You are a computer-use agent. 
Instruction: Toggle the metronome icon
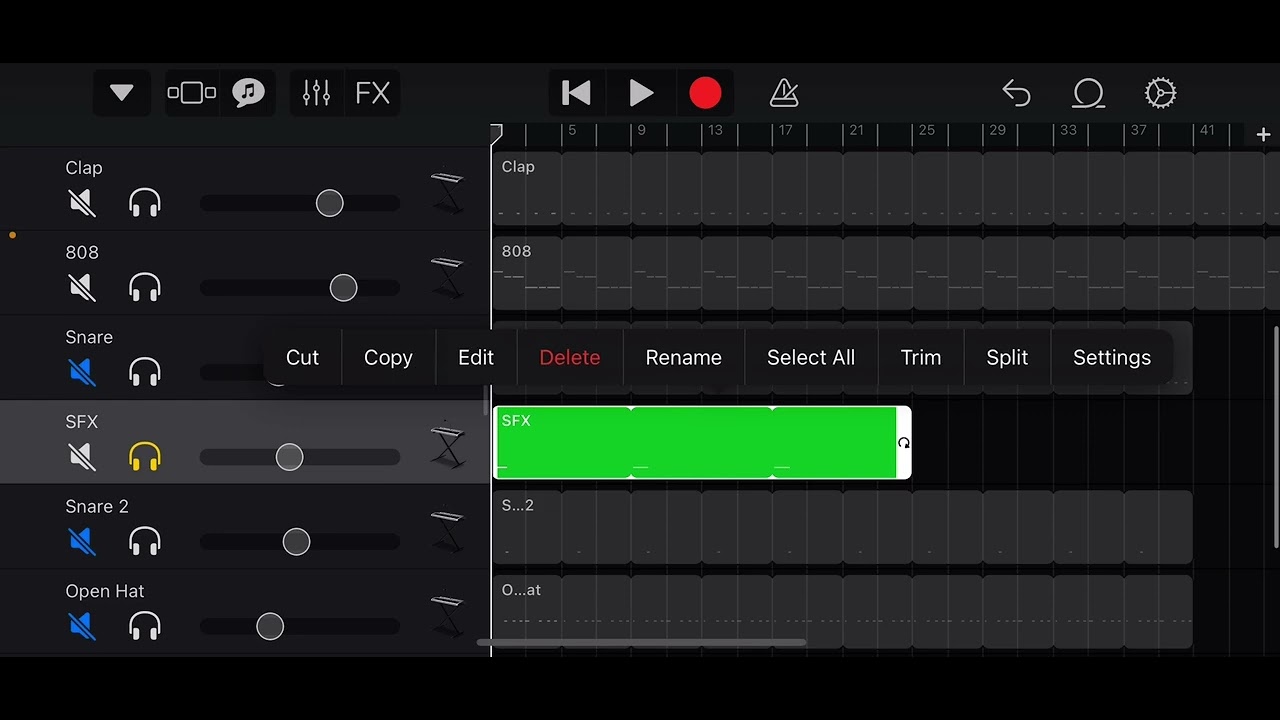coord(784,93)
